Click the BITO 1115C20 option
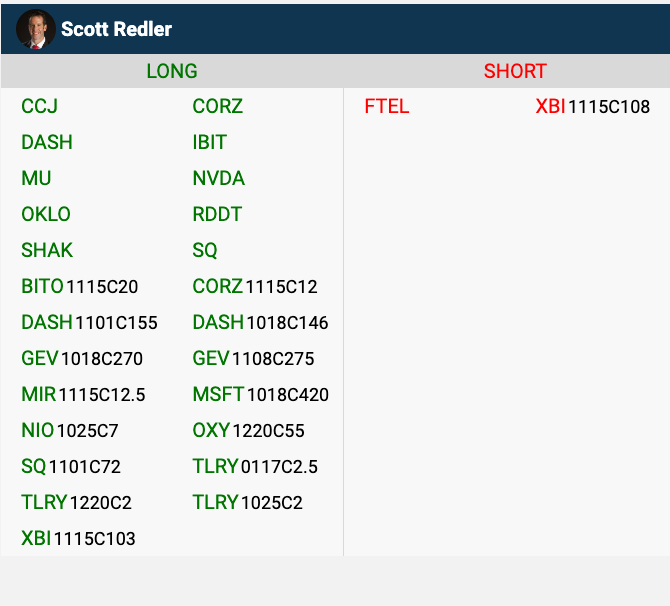This screenshot has height=606, width=670. click(x=79, y=287)
